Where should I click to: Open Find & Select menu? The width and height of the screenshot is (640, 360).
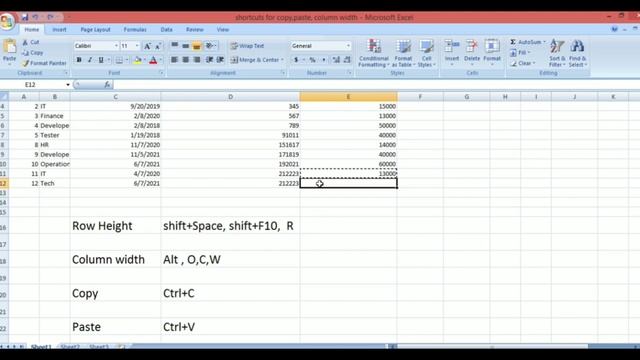click(578, 53)
